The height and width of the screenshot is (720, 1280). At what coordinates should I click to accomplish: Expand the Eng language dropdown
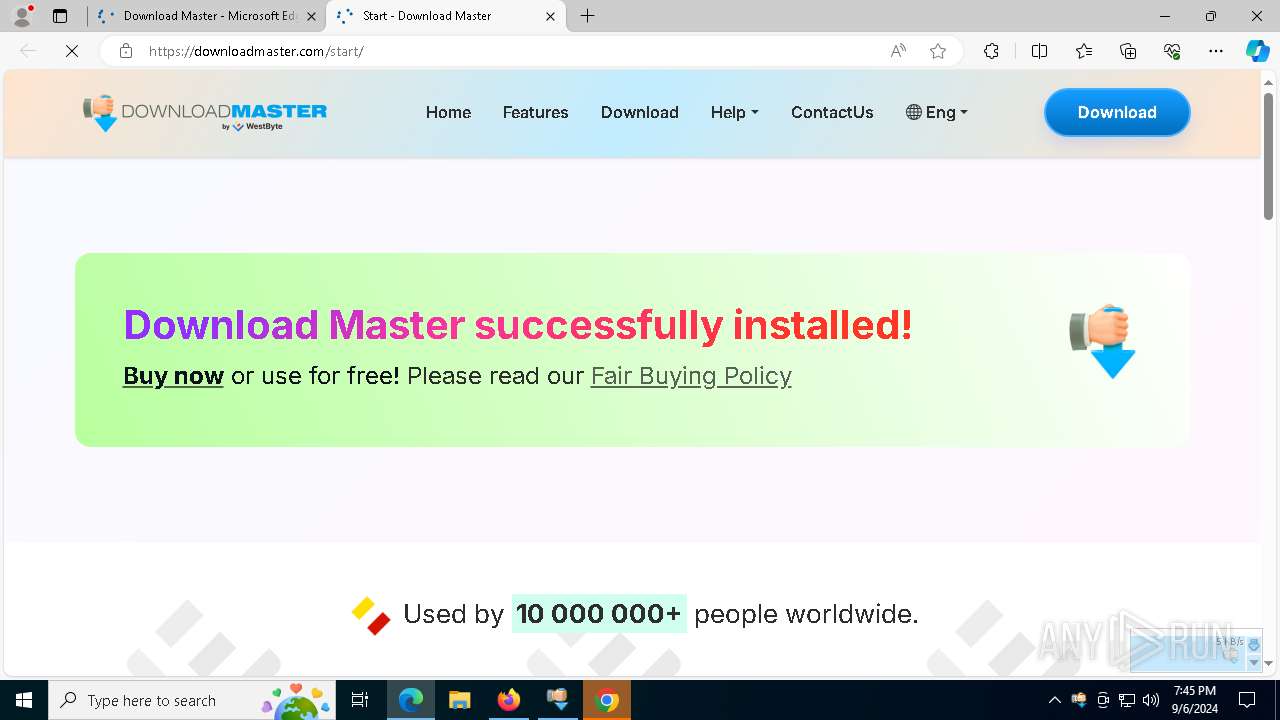click(x=937, y=112)
